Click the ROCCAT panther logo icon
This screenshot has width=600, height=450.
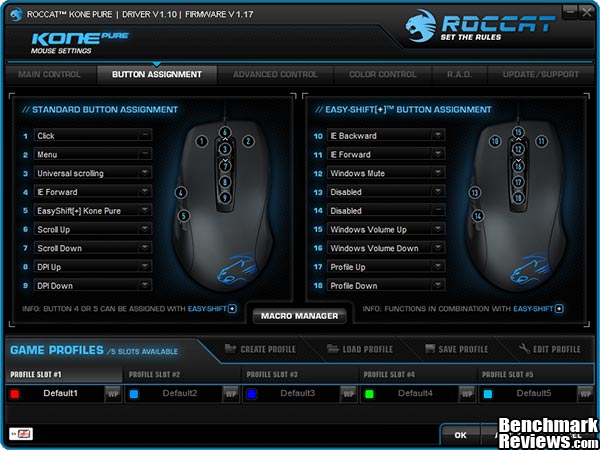coord(421,26)
